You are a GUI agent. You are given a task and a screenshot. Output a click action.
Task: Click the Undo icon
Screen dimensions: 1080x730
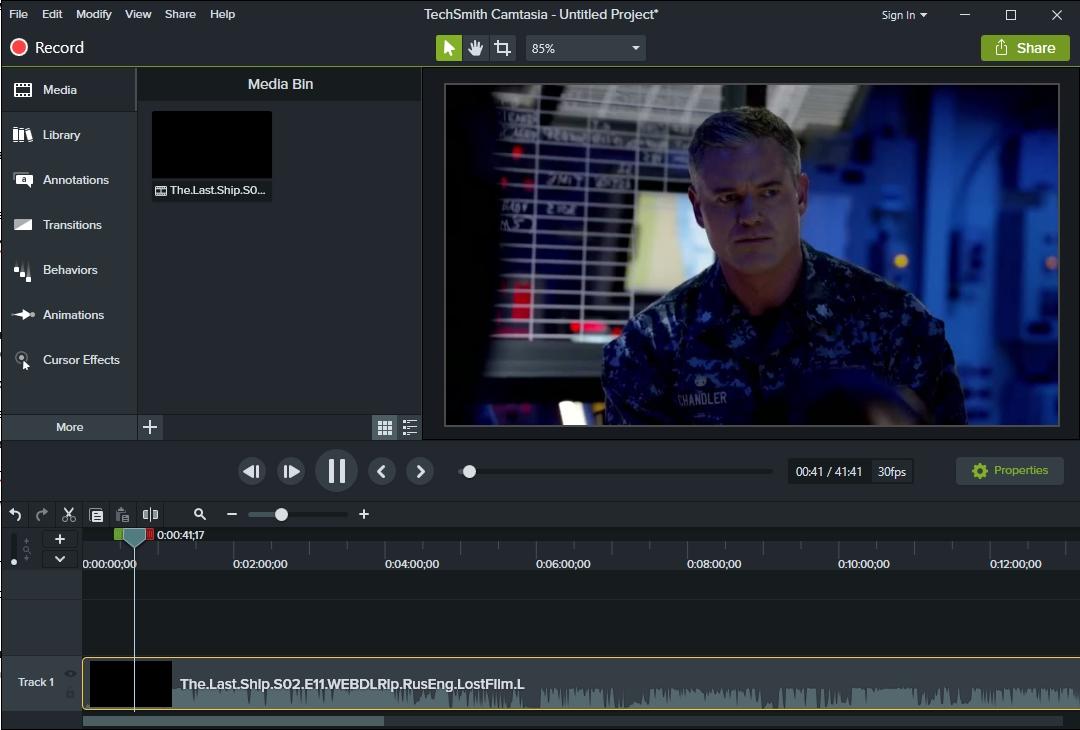tap(15, 514)
